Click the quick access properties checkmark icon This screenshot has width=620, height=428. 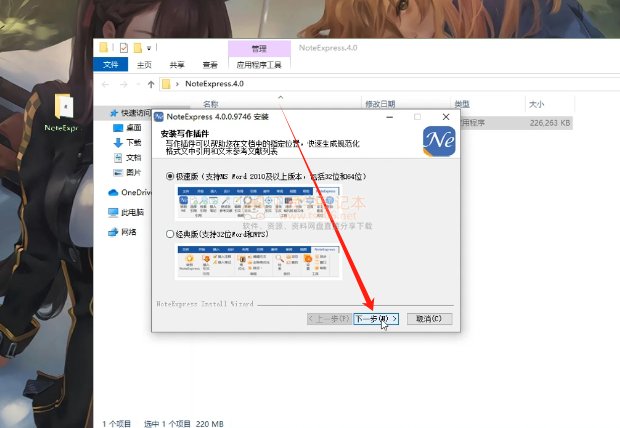(x=124, y=48)
